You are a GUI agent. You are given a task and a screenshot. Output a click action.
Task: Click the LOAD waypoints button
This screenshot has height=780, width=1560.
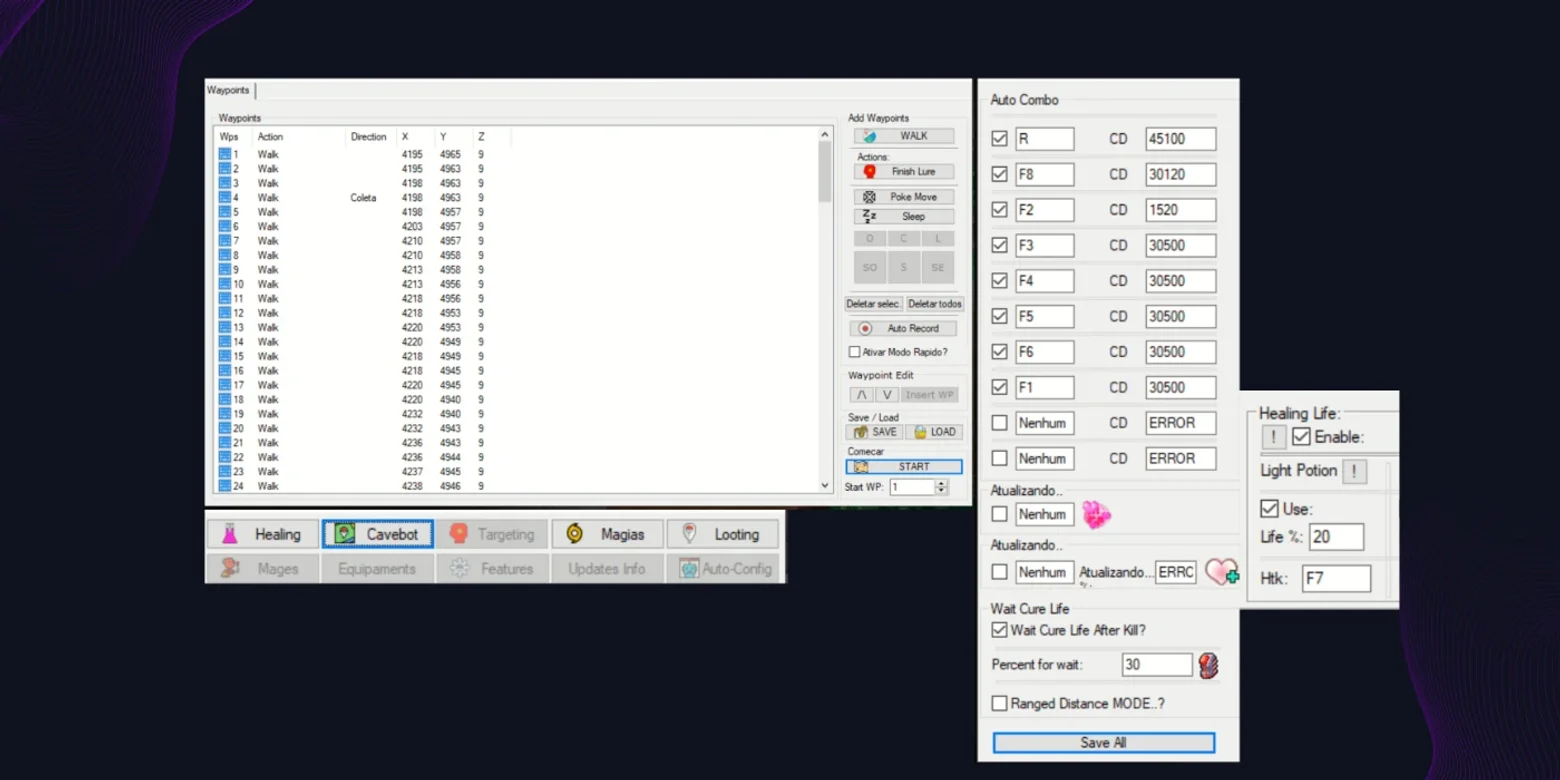click(x=934, y=432)
